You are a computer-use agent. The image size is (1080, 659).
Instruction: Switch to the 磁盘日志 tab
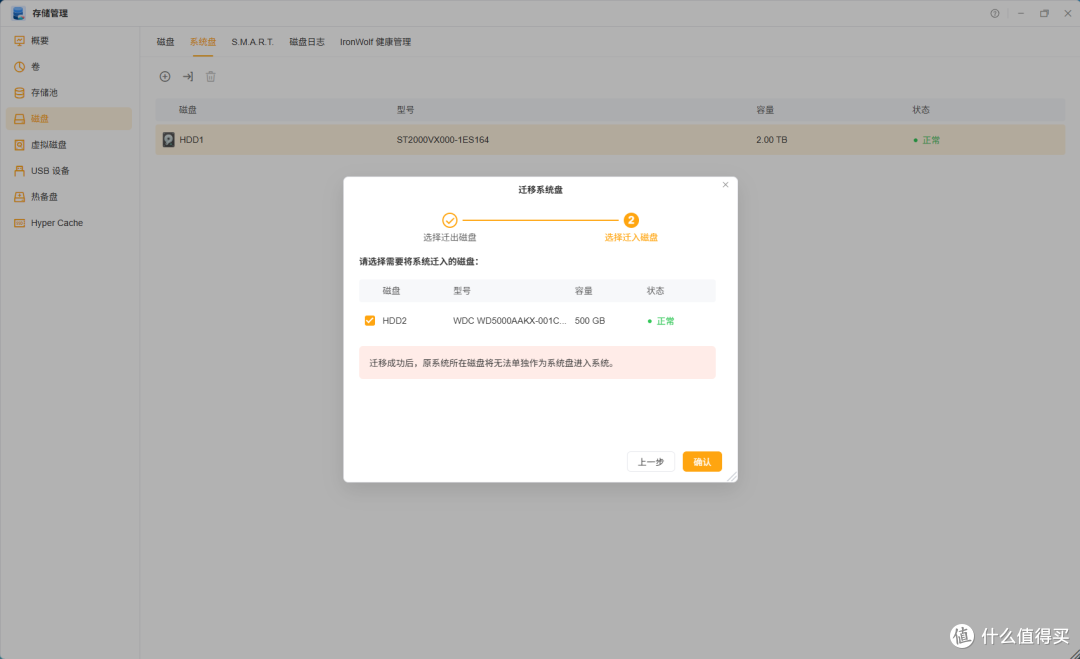pos(307,42)
